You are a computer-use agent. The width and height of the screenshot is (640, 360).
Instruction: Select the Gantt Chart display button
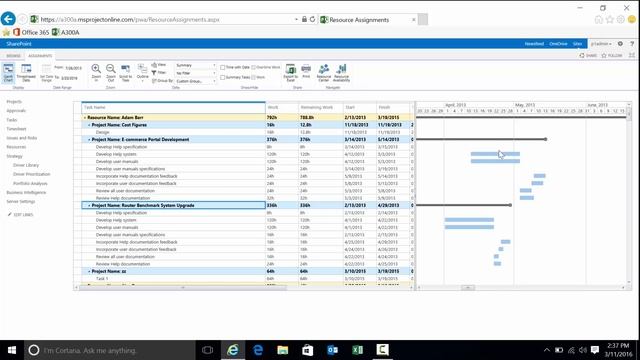point(8,73)
